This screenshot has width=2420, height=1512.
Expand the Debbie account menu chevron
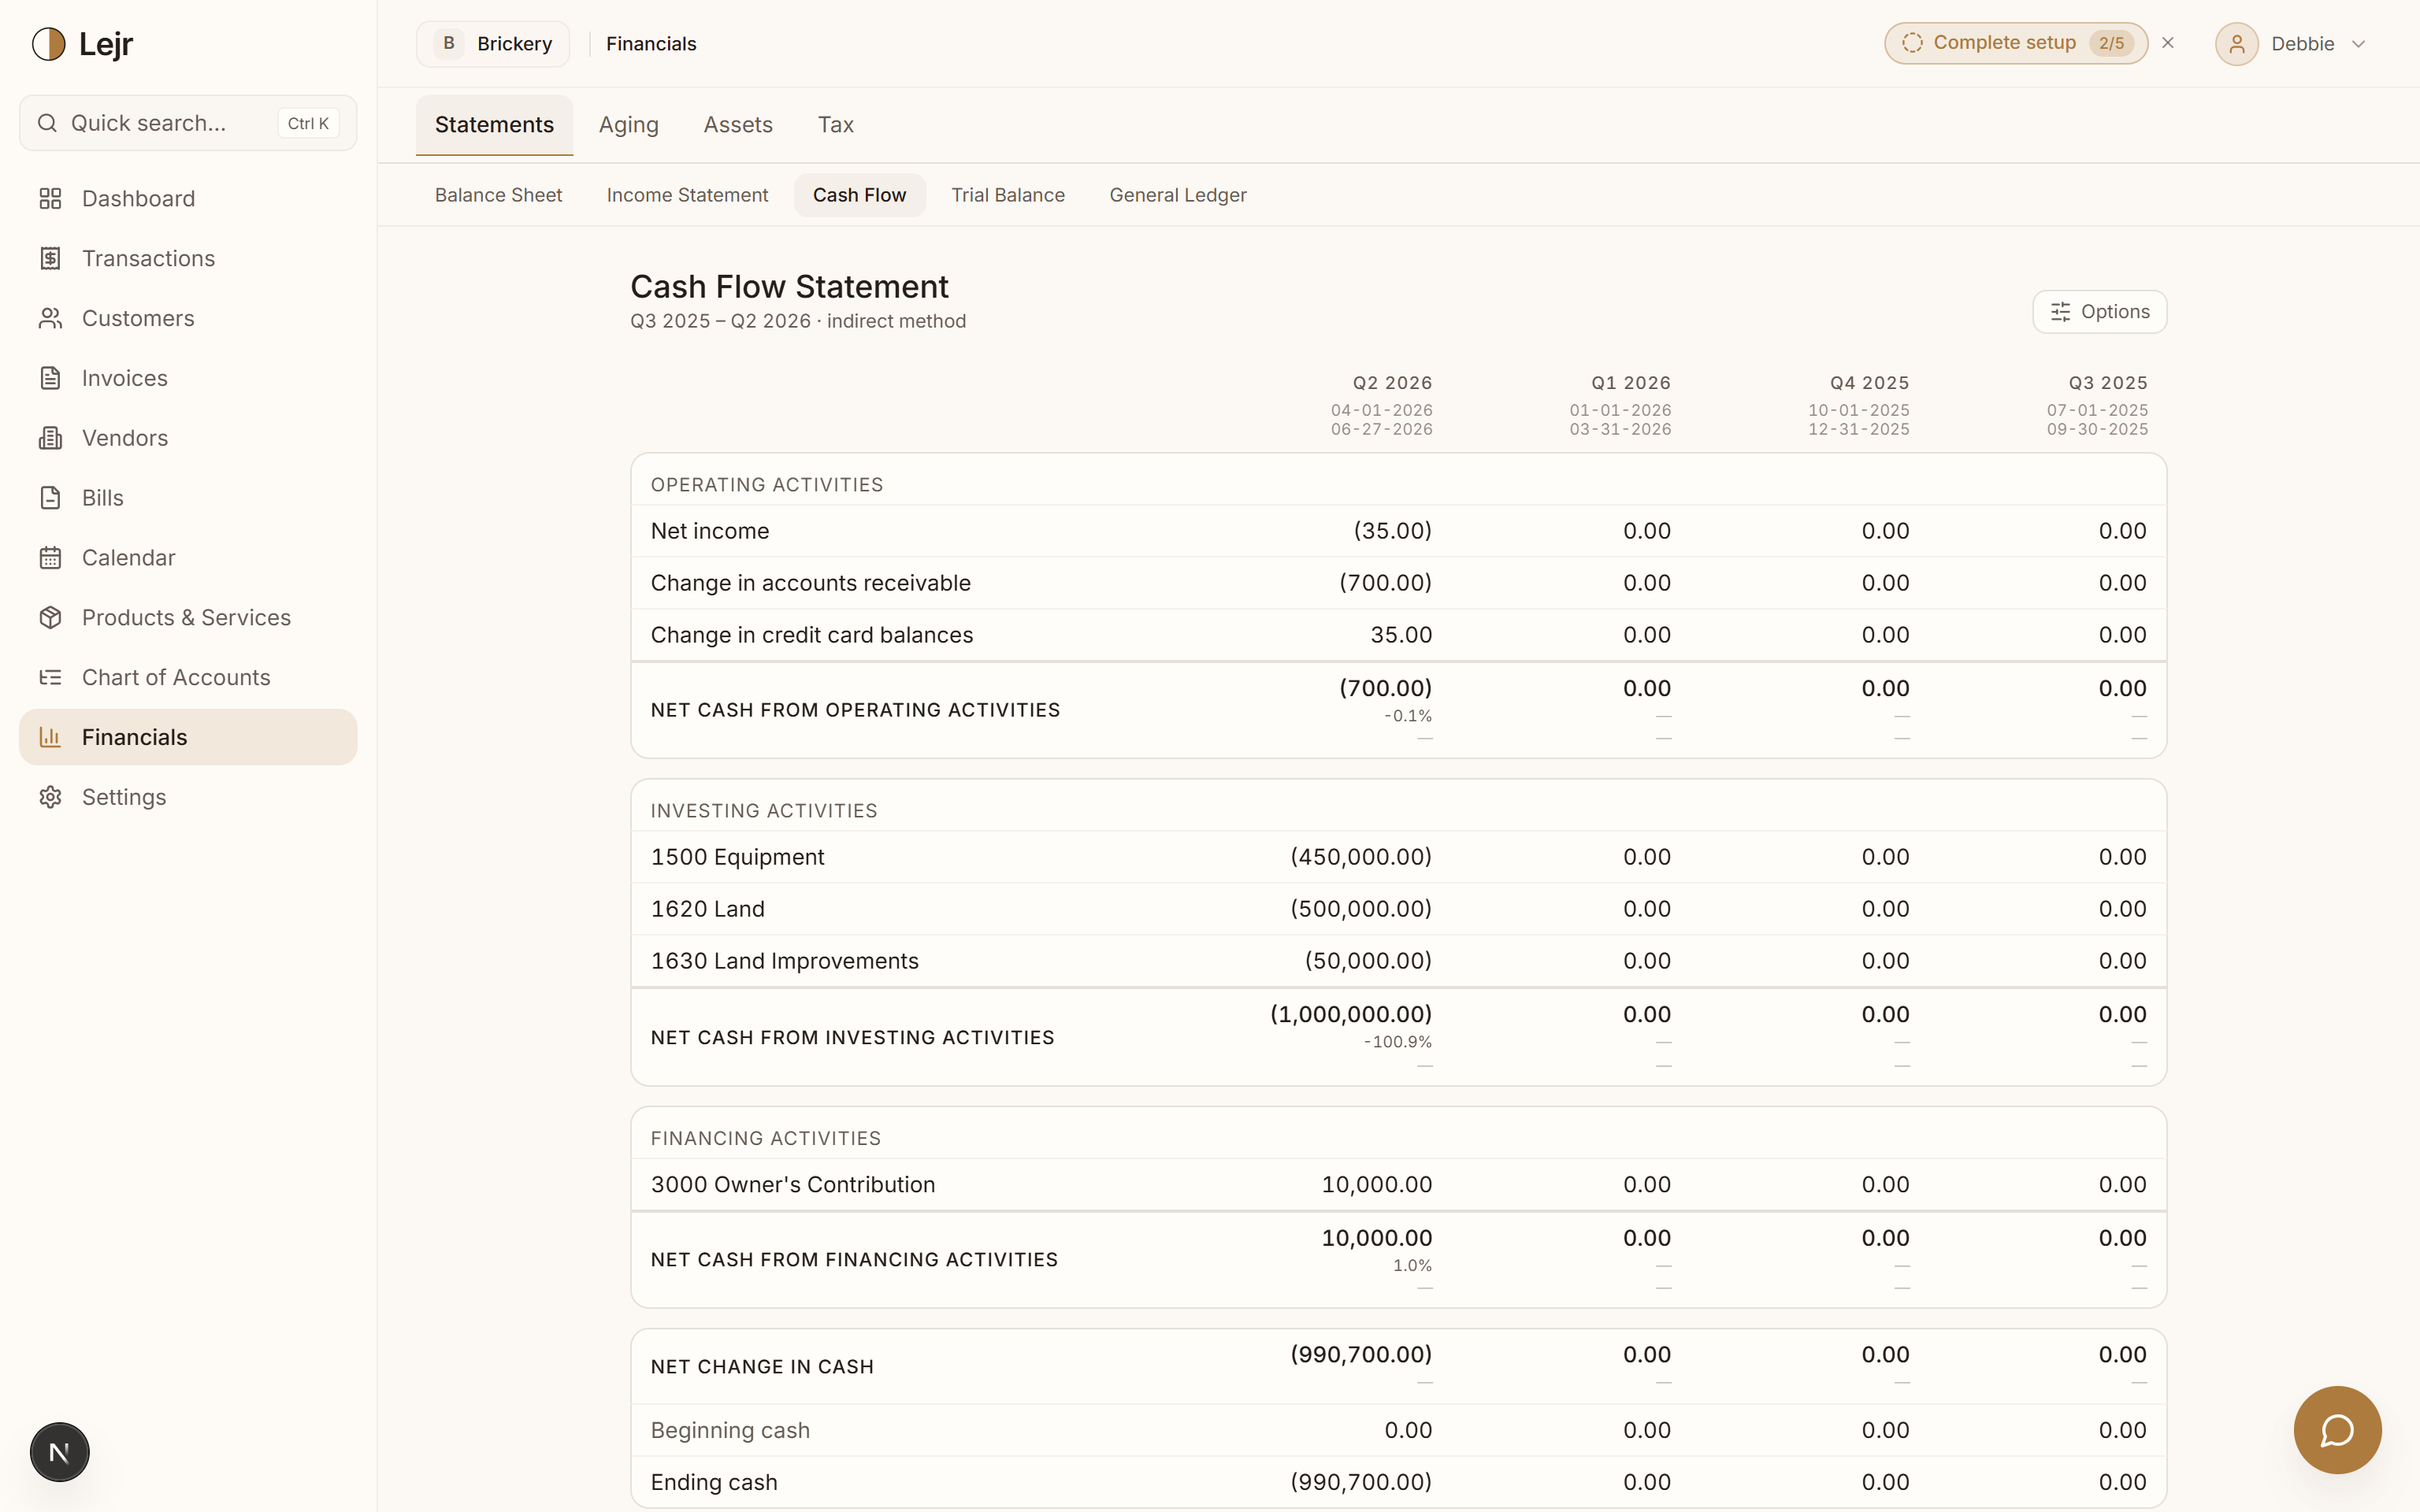coord(2359,44)
